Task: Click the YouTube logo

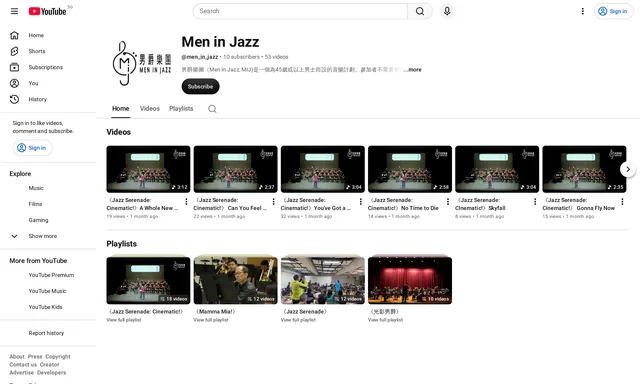Action: tap(47, 11)
